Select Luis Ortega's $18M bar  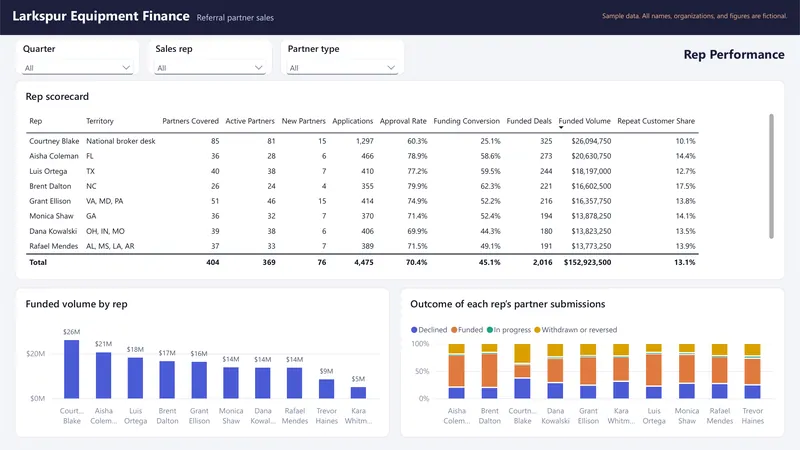point(135,378)
